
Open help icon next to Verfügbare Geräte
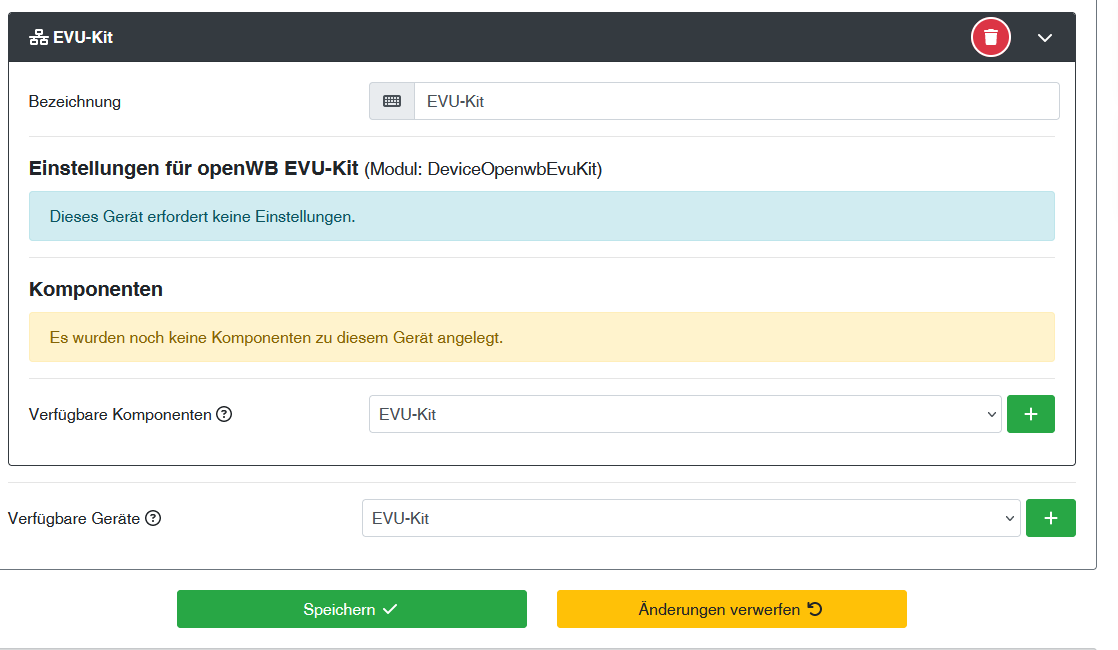coord(153,518)
